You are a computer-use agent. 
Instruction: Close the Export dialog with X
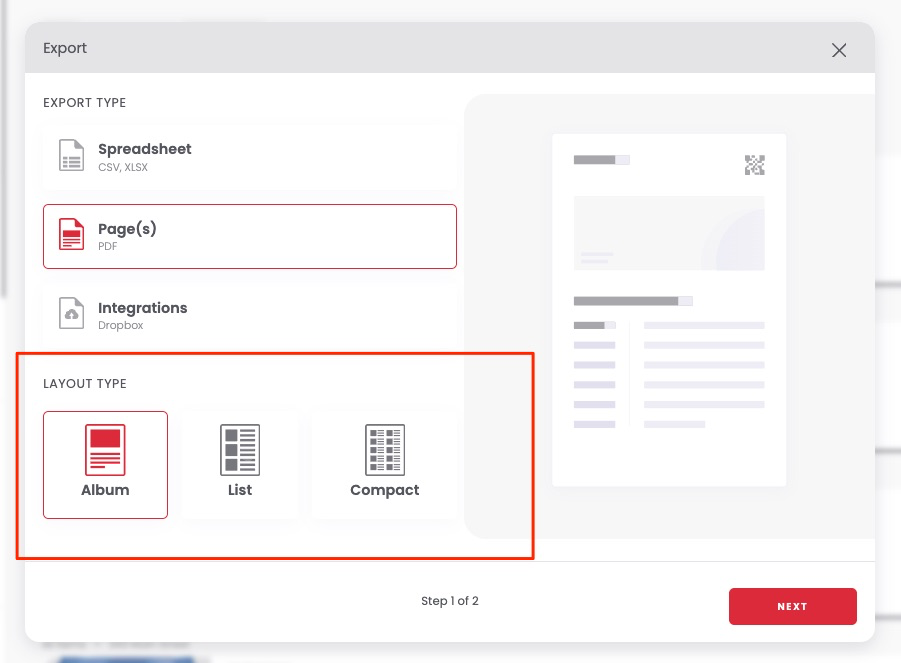[x=839, y=50]
